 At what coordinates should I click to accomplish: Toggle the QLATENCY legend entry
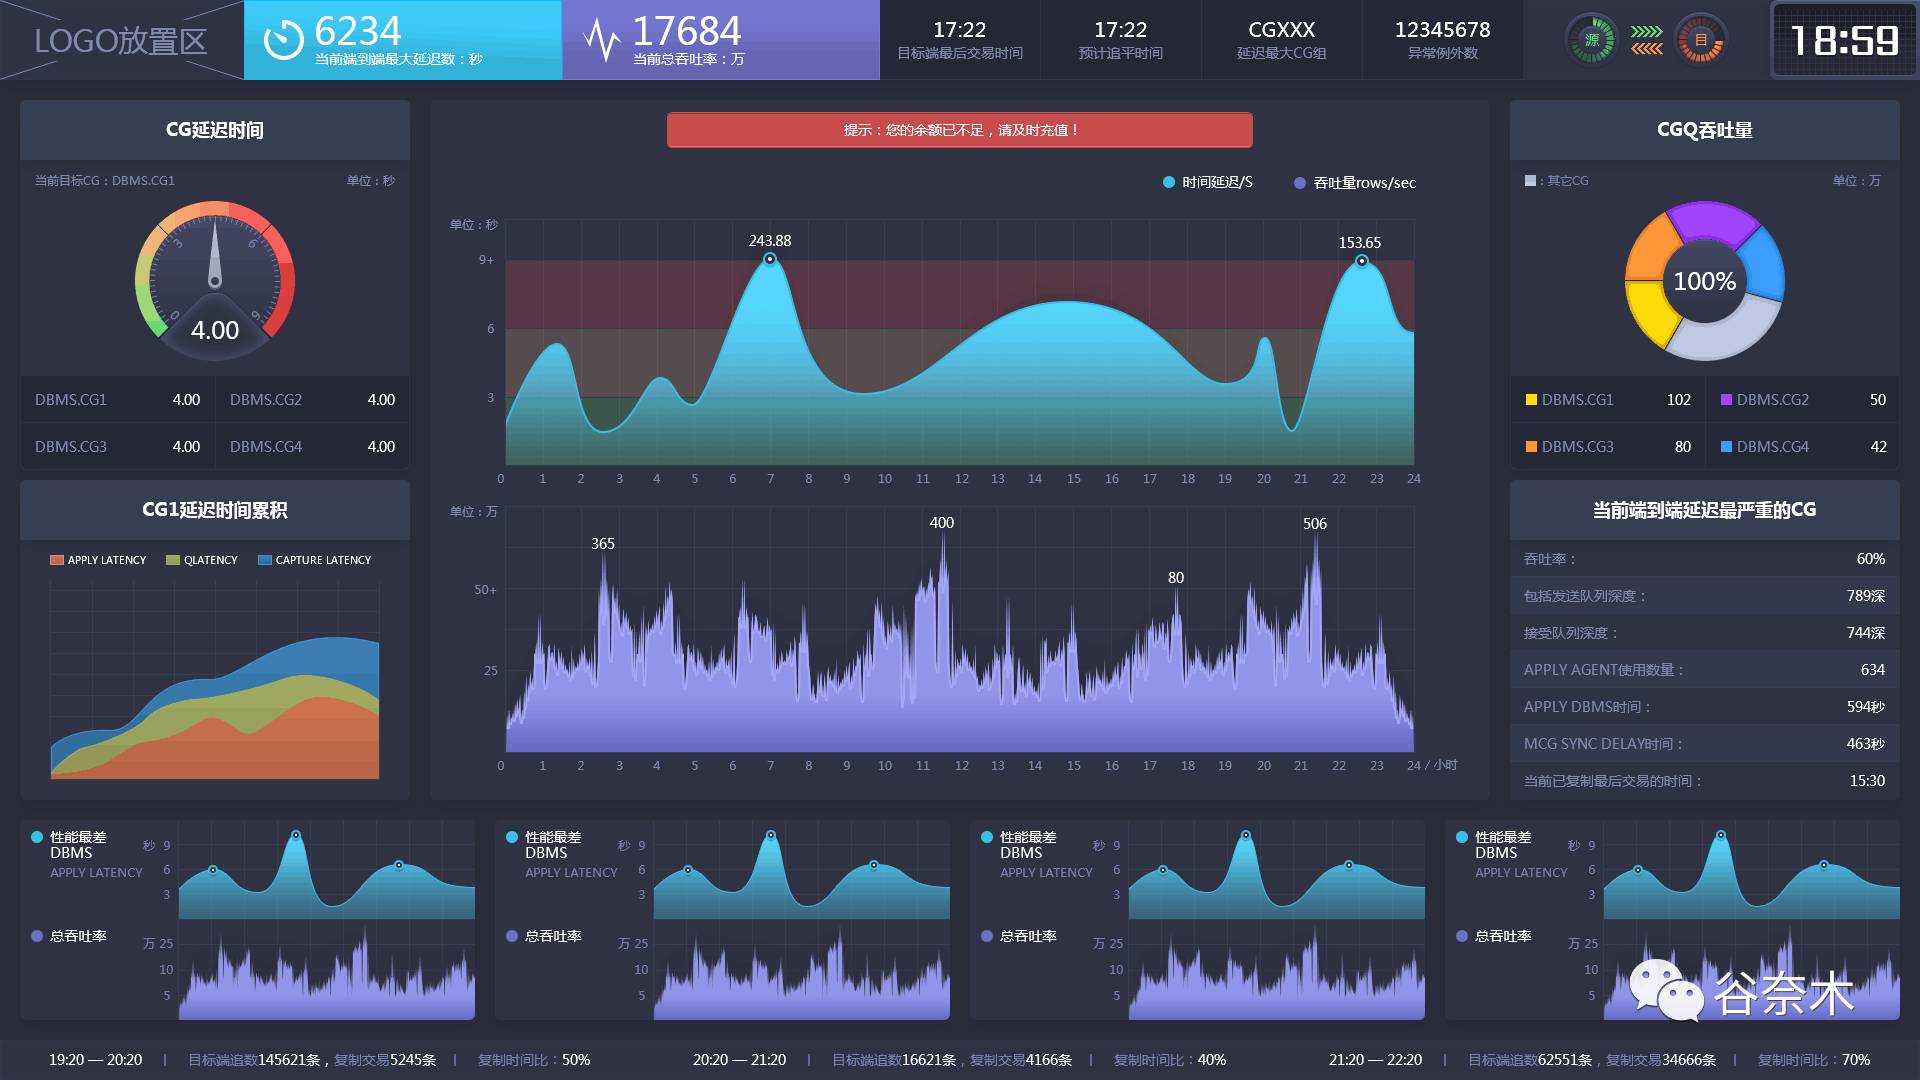click(202, 560)
